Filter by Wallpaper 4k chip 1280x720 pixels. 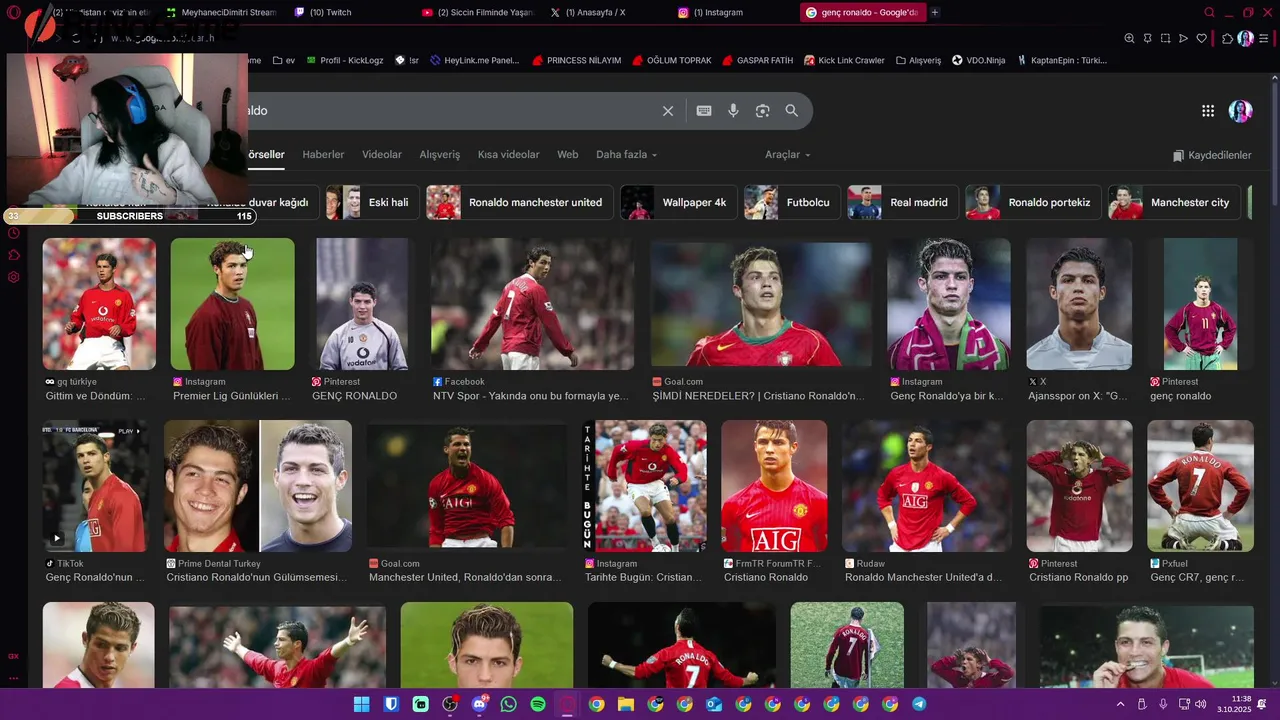(679, 202)
